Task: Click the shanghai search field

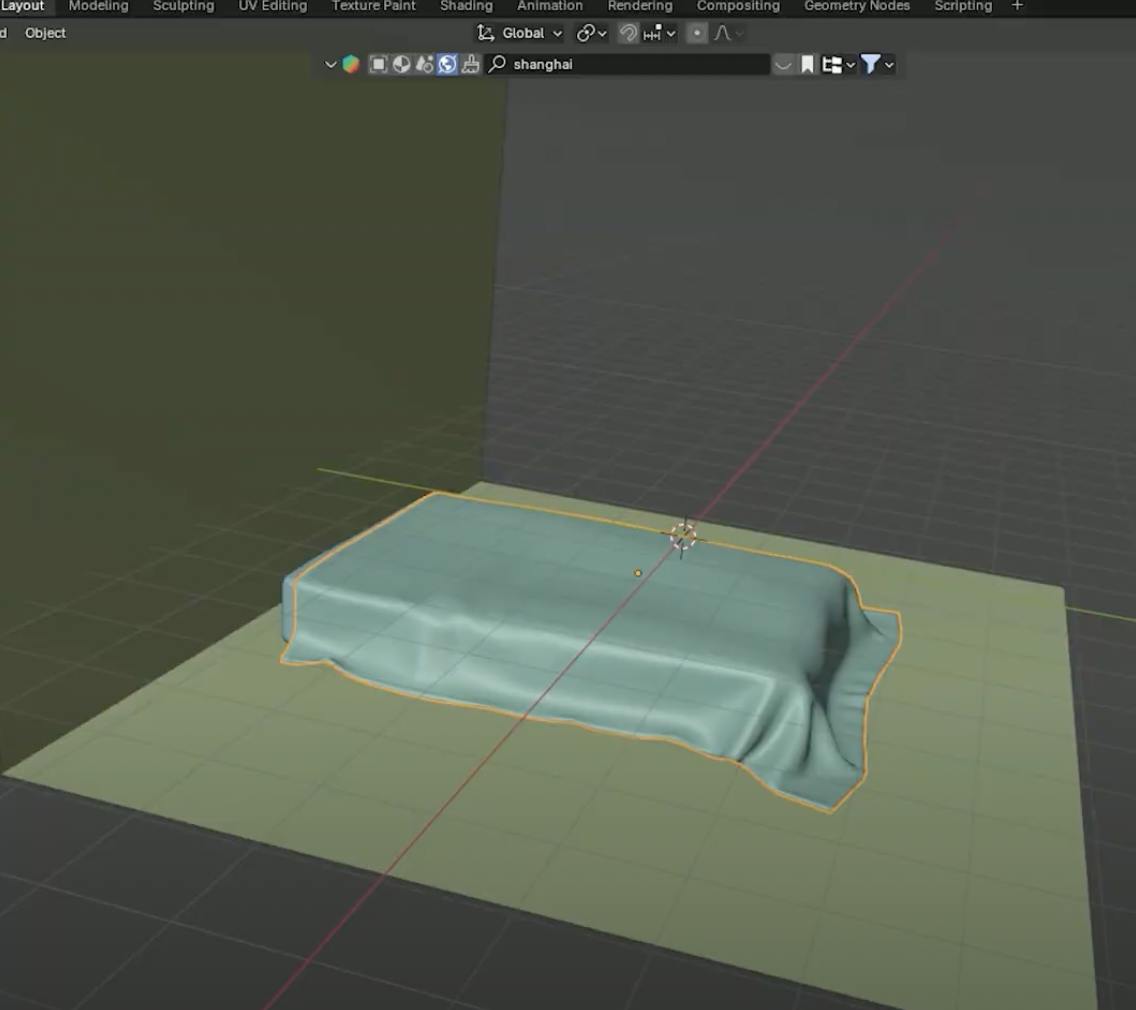Action: (x=627, y=64)
